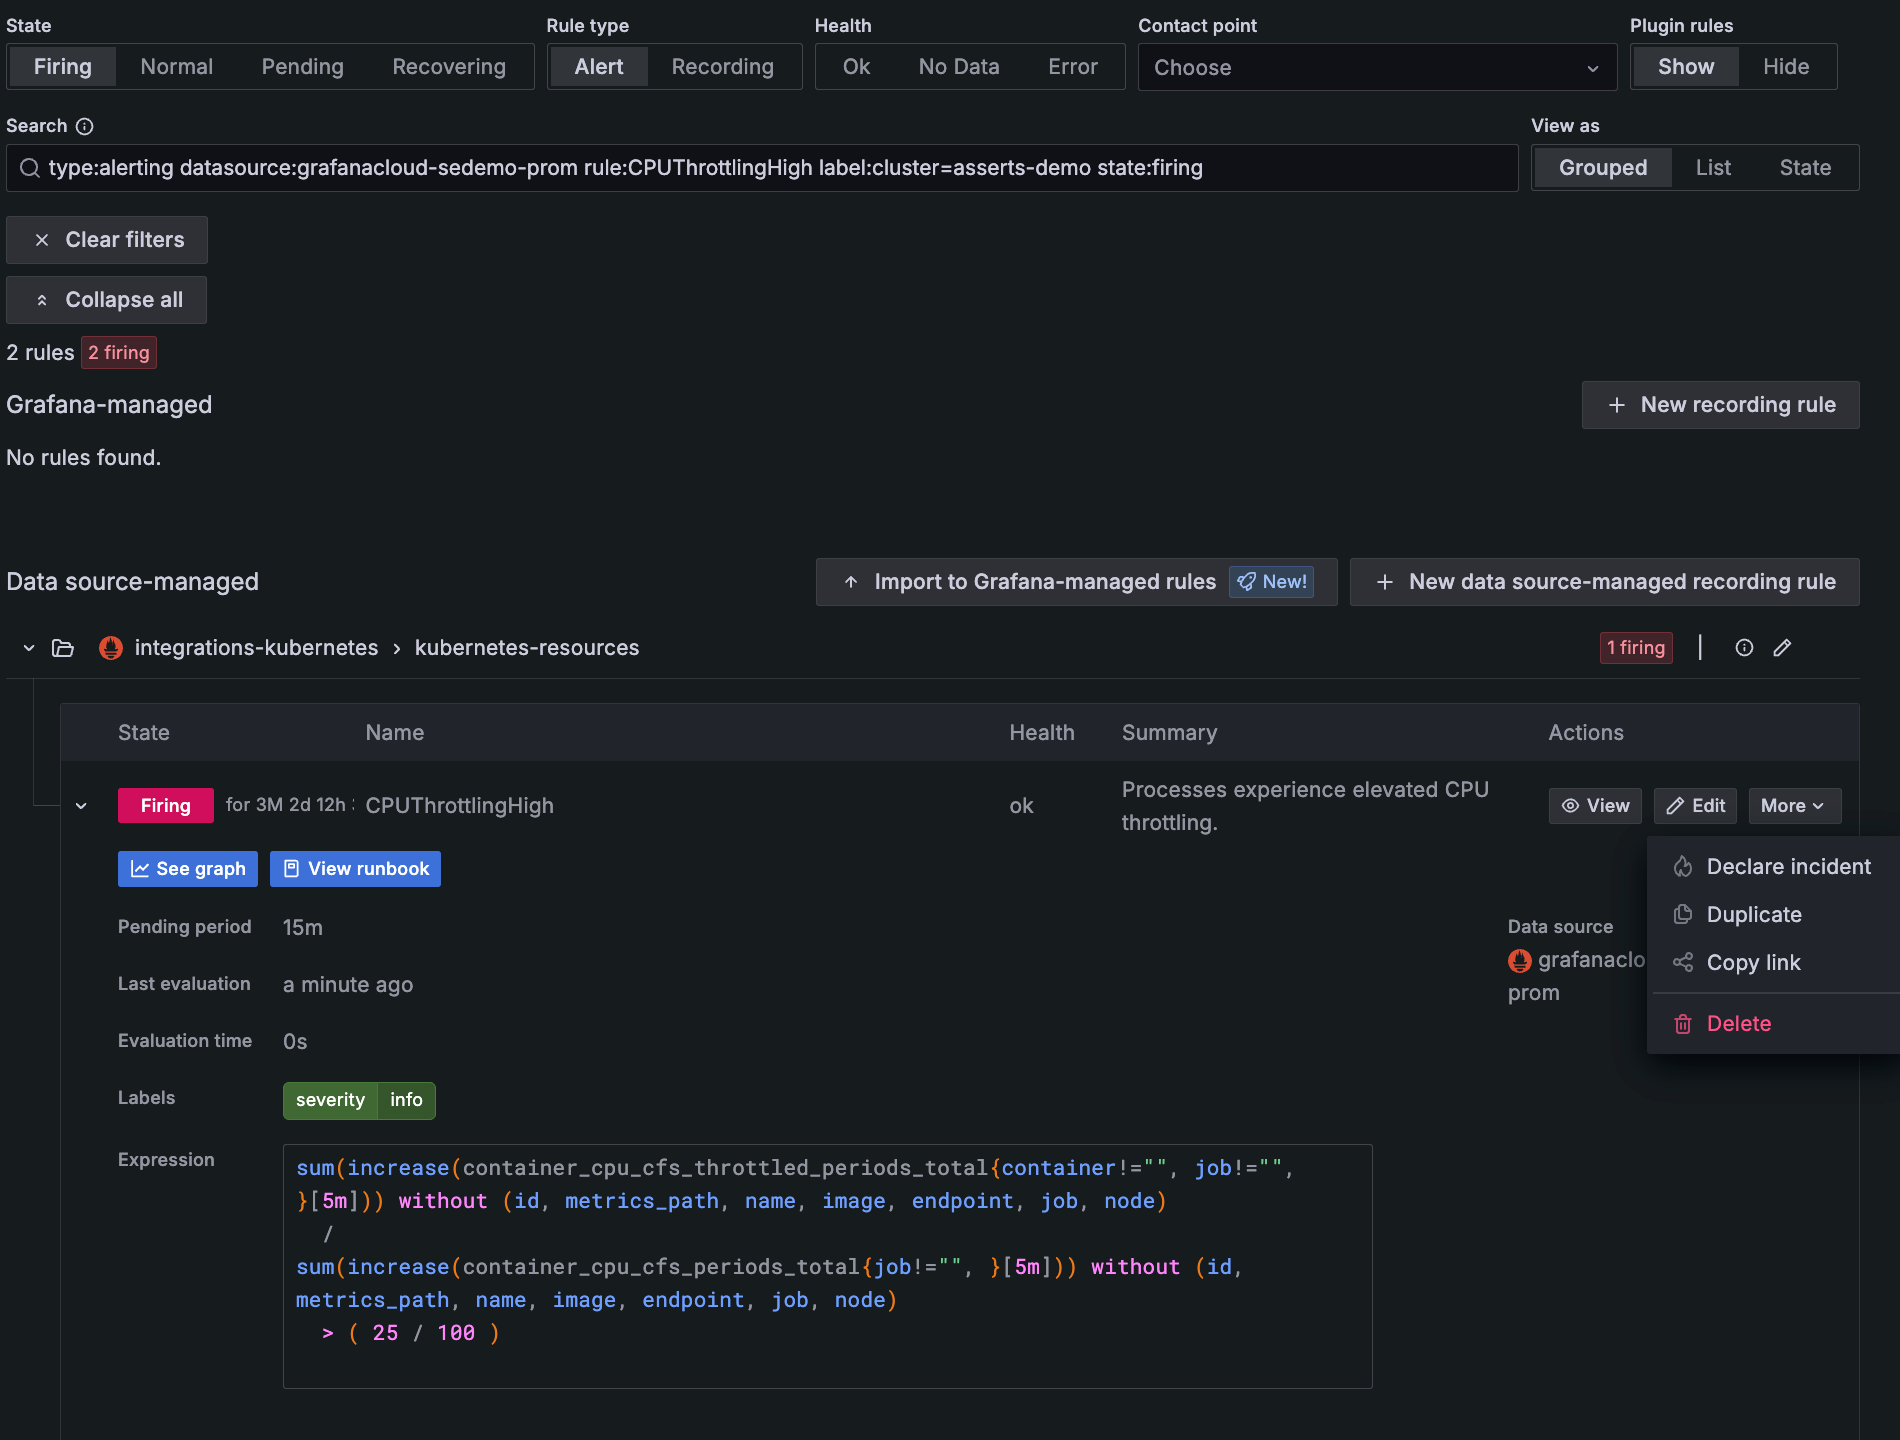Open the View runbook link

355,869
